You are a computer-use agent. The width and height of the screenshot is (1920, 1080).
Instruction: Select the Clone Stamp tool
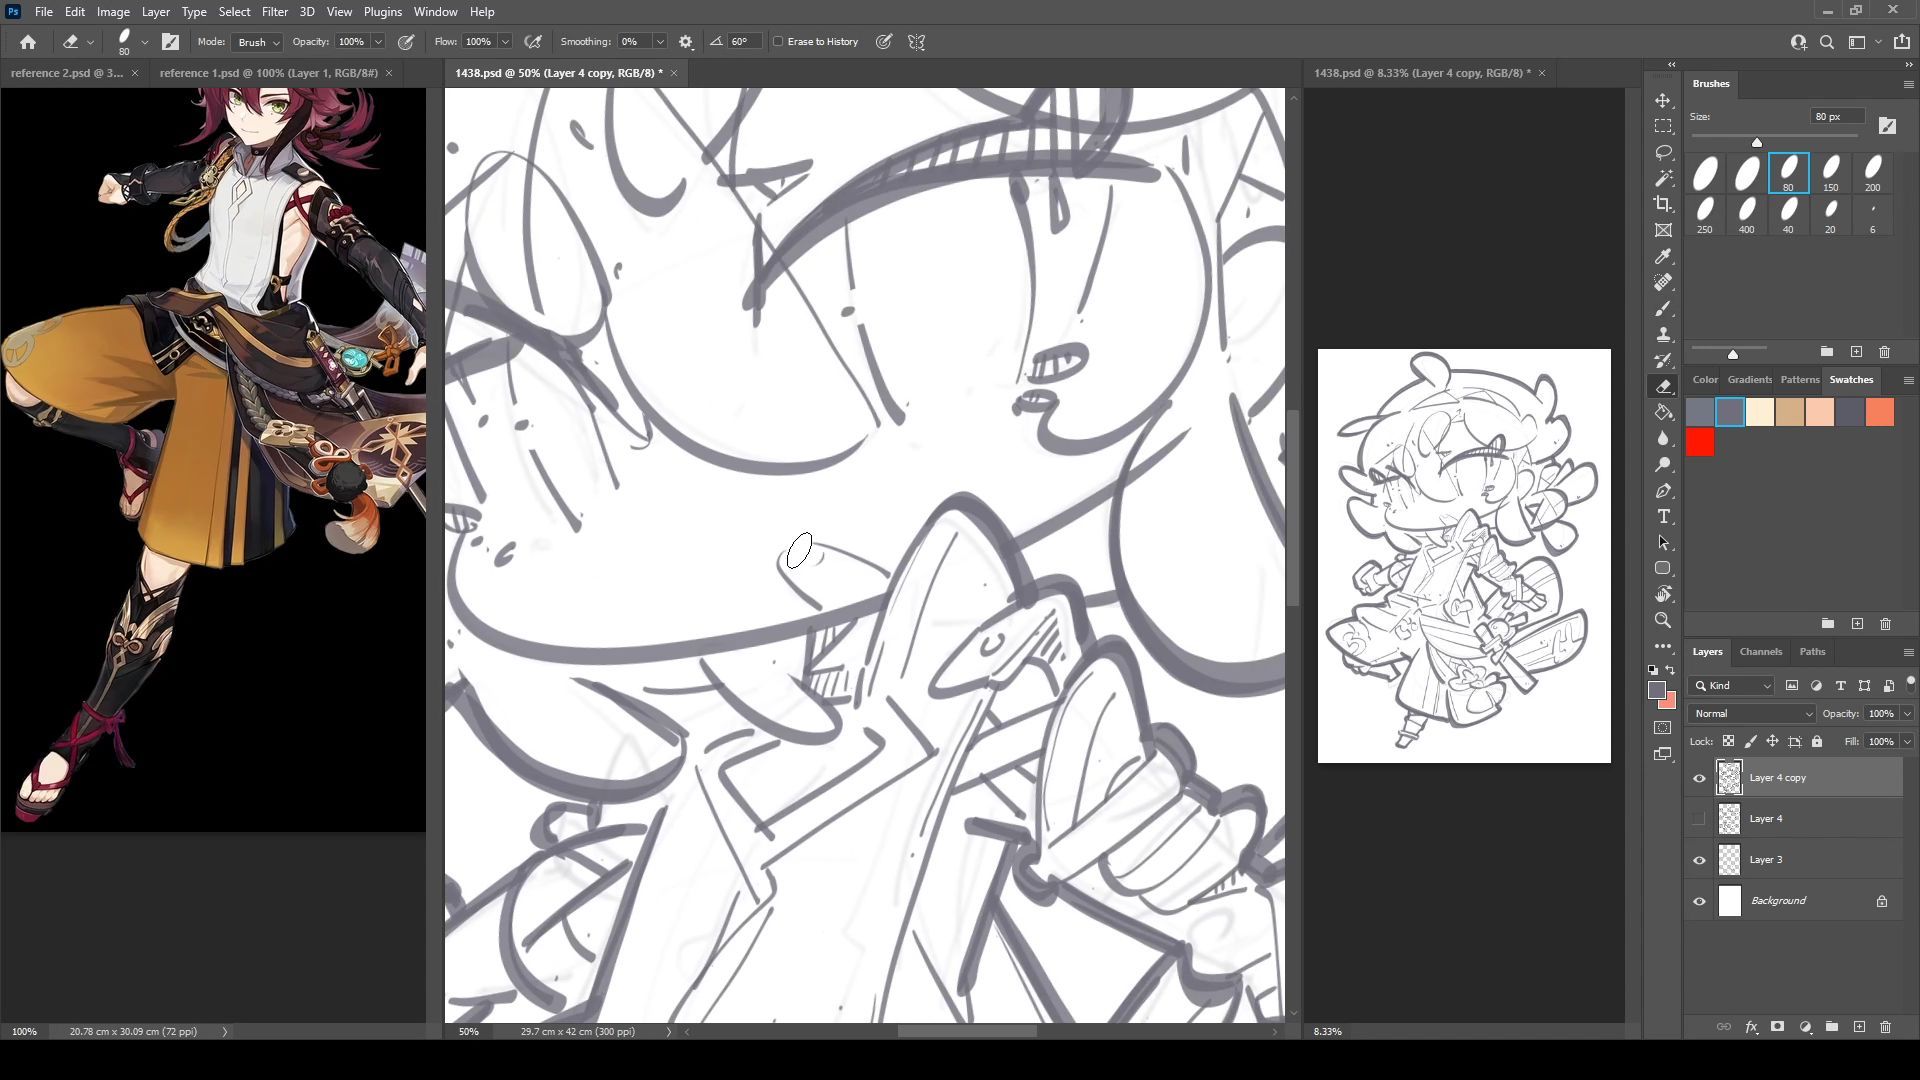point(1663,335)
